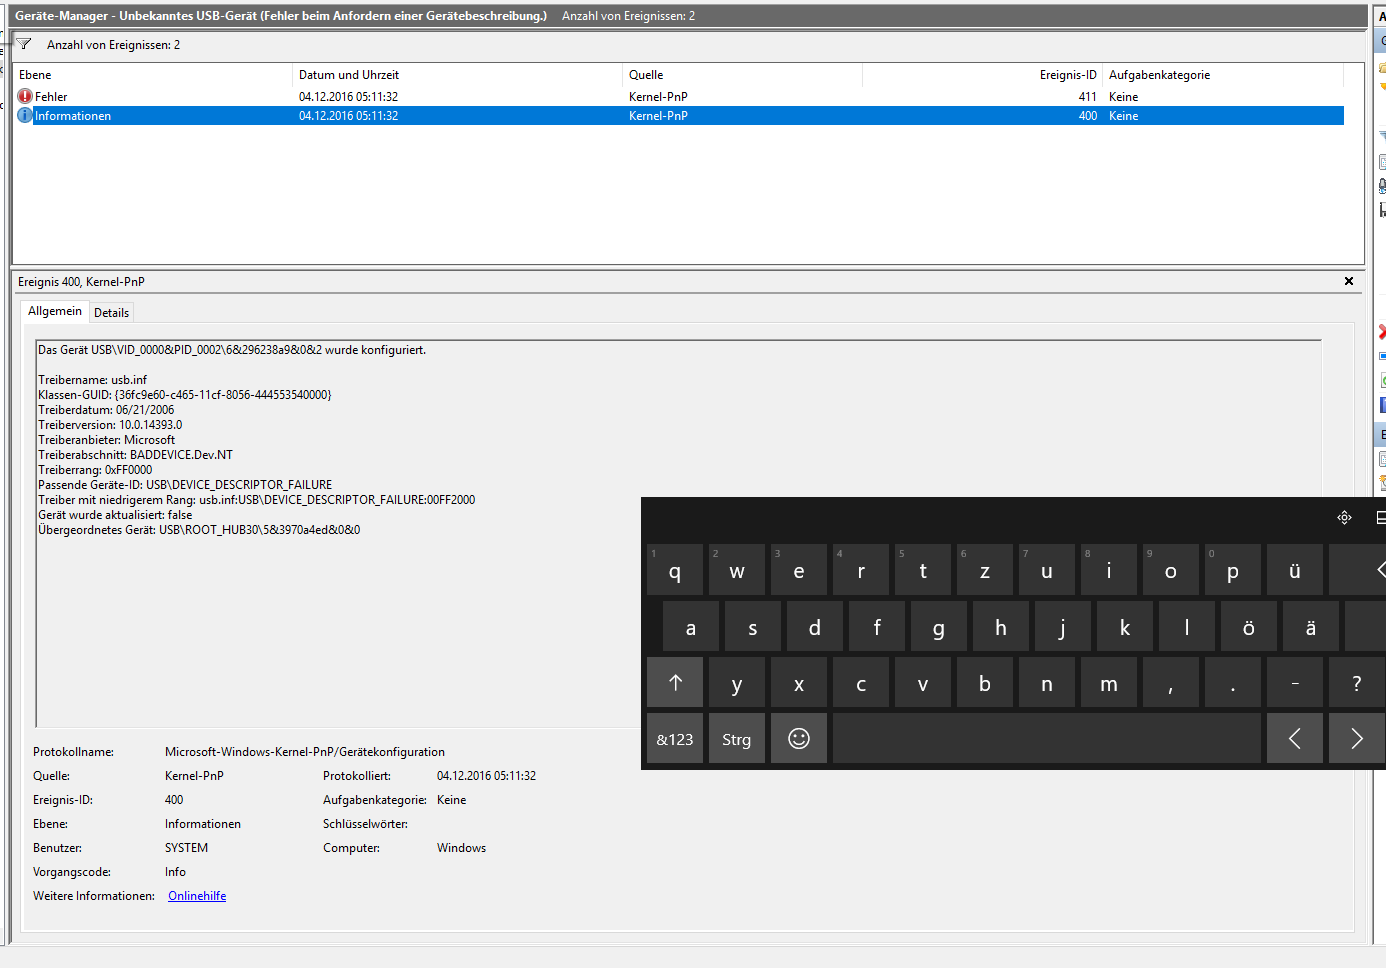Tap the a key on touch keyboard
1386x968 pixels.
click(x=691, y=627)
